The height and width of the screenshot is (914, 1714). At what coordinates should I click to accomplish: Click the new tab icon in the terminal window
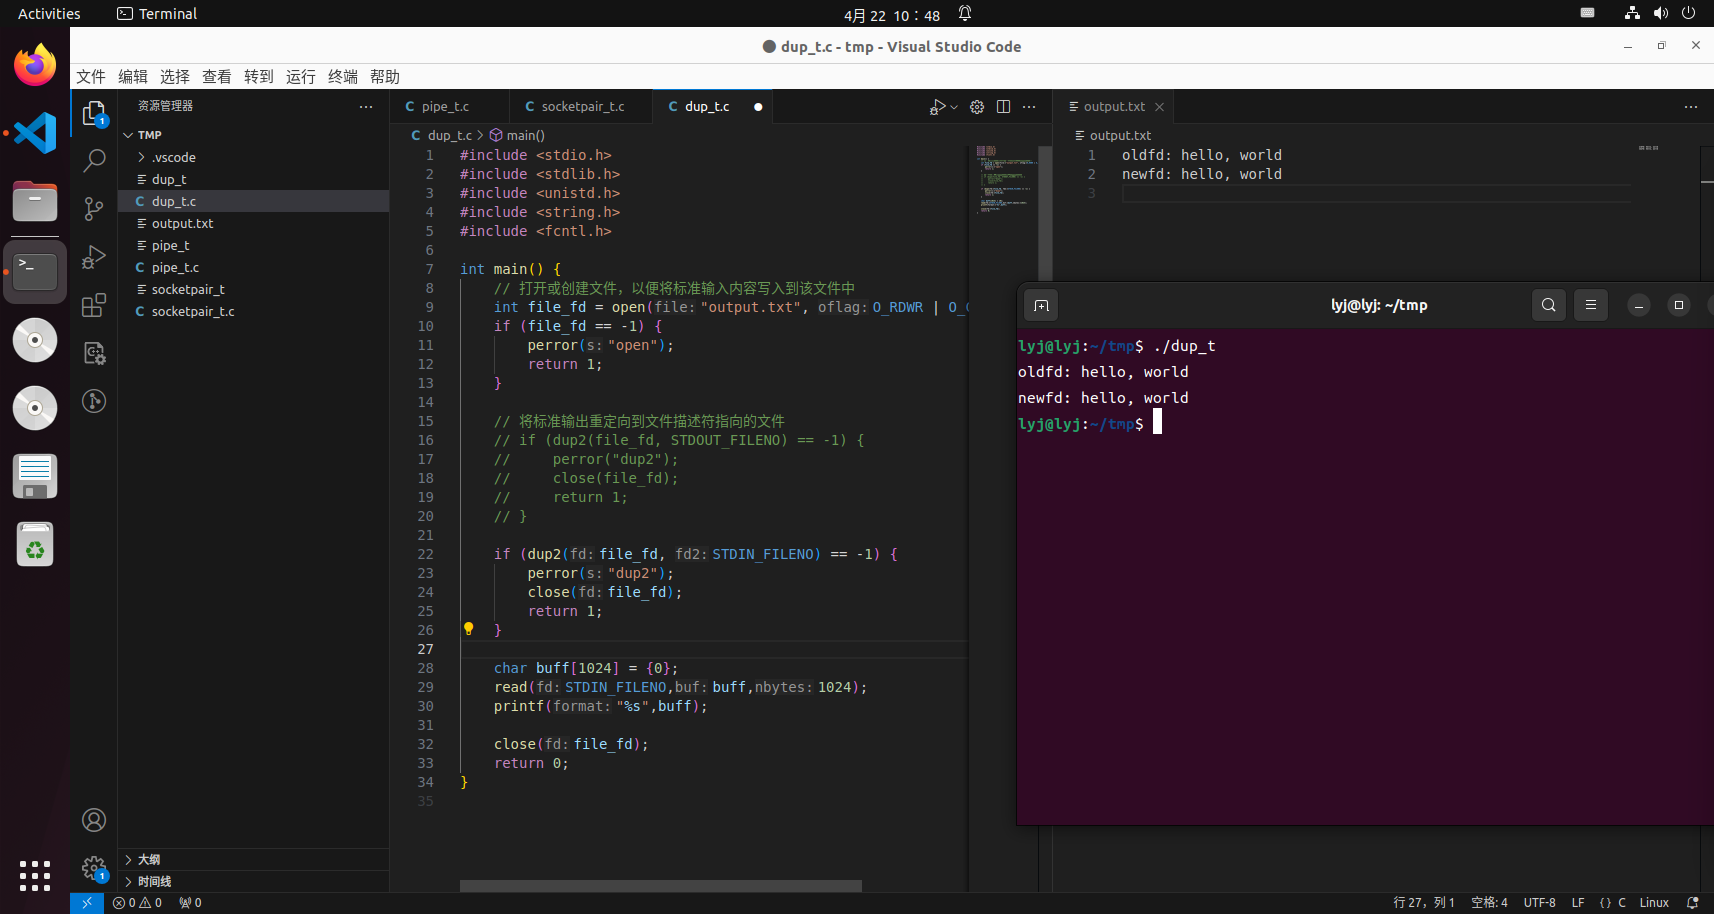click(1041, 305)
